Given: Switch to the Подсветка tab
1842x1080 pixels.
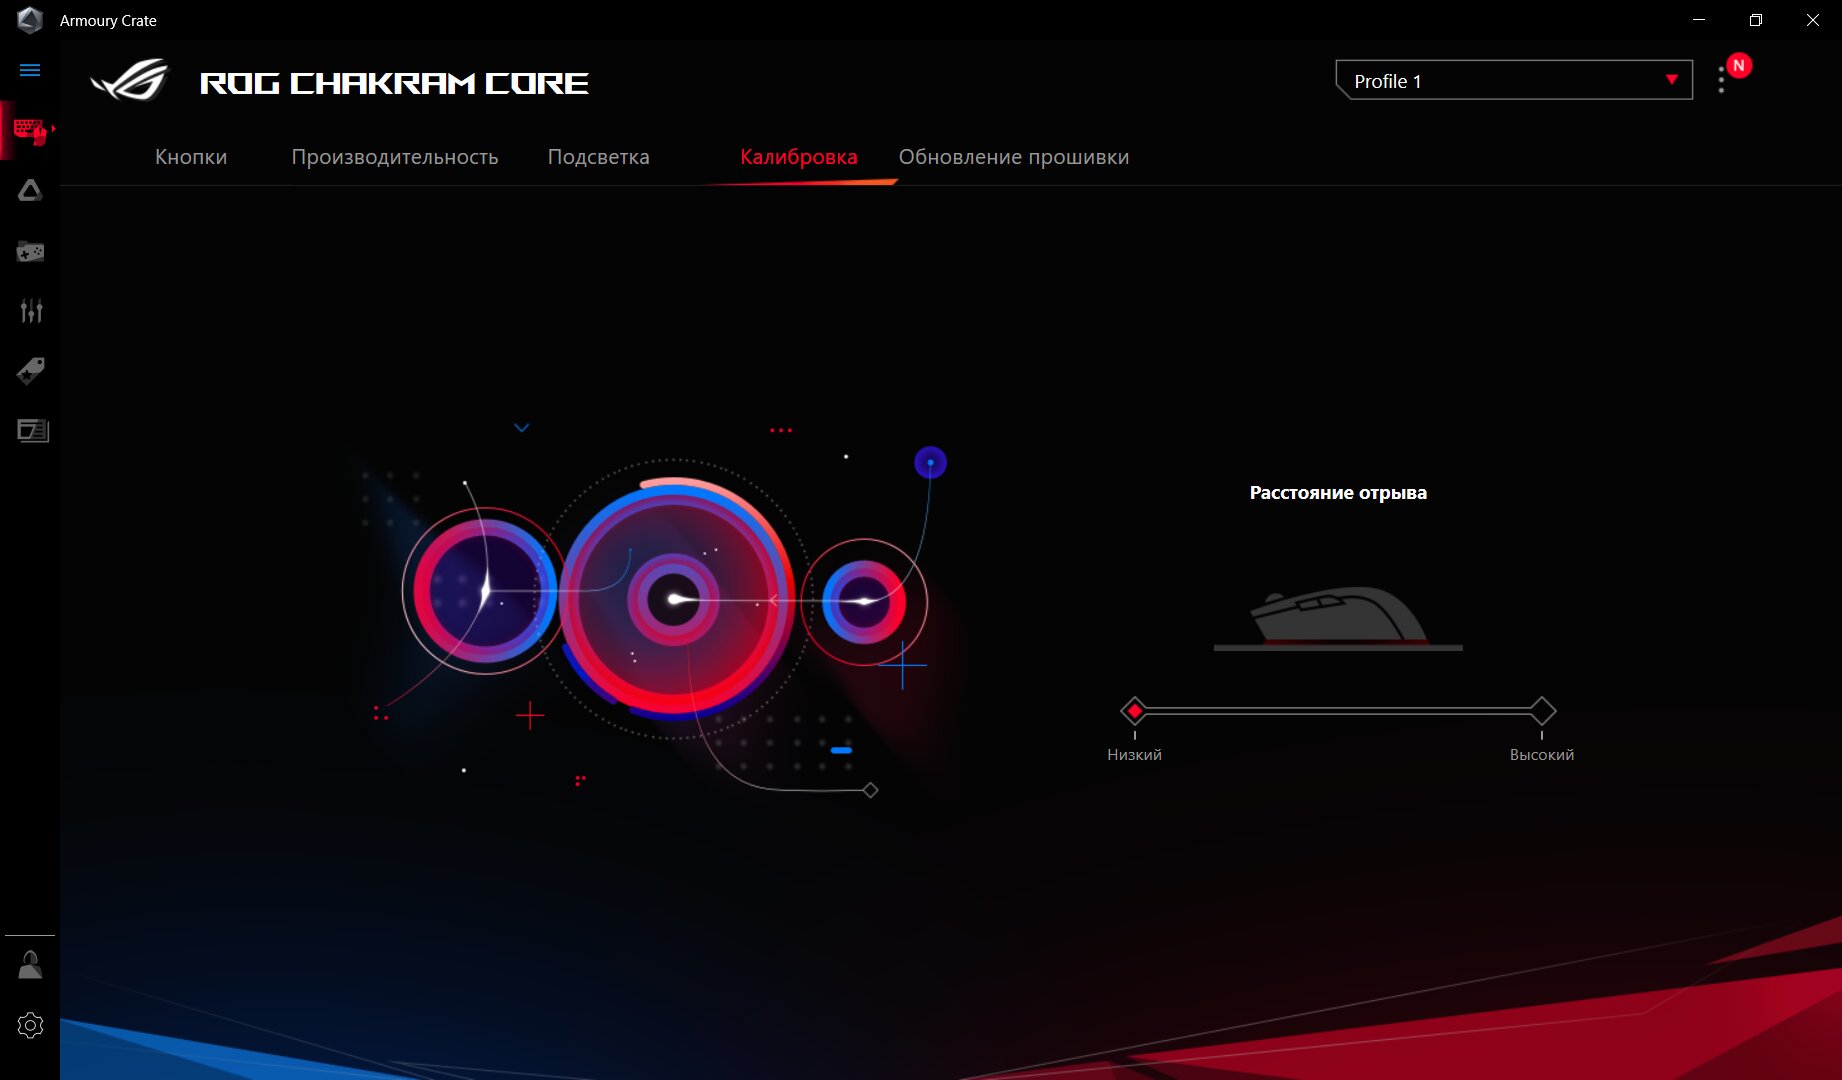Looking at the screenshot, I should pos(599,157).
